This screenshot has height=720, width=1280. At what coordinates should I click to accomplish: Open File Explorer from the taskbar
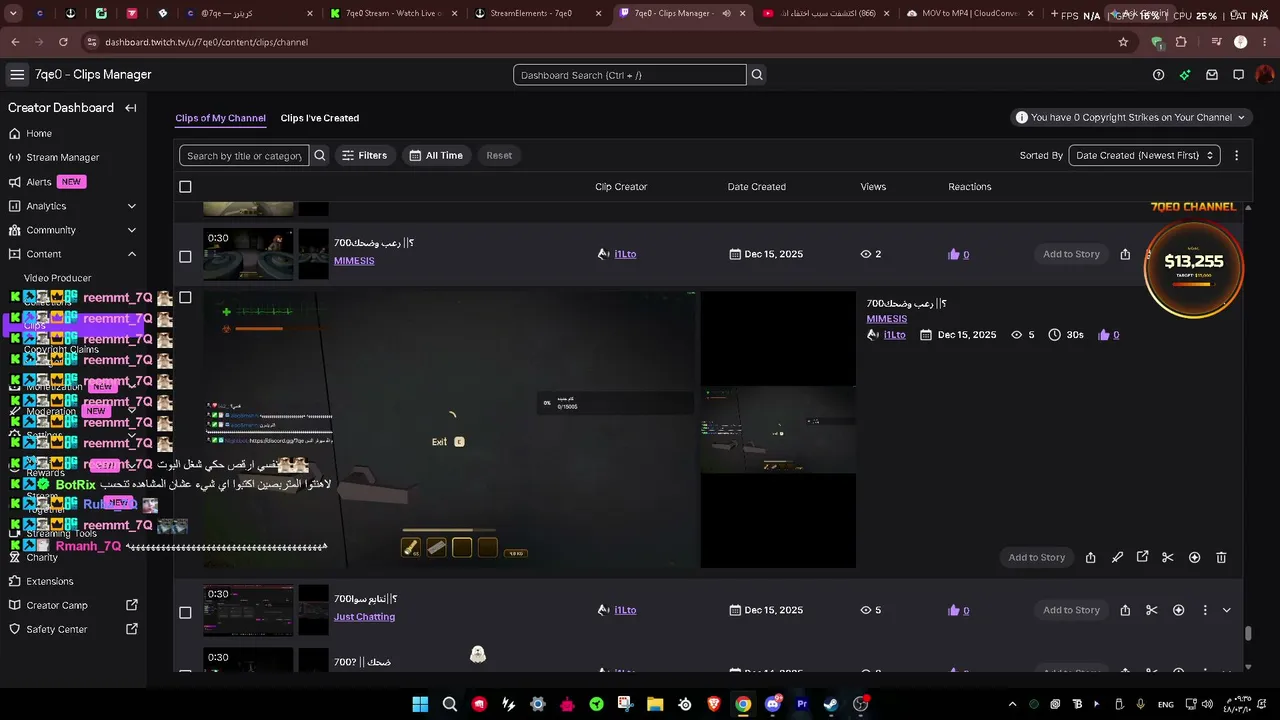pos(655,704)
